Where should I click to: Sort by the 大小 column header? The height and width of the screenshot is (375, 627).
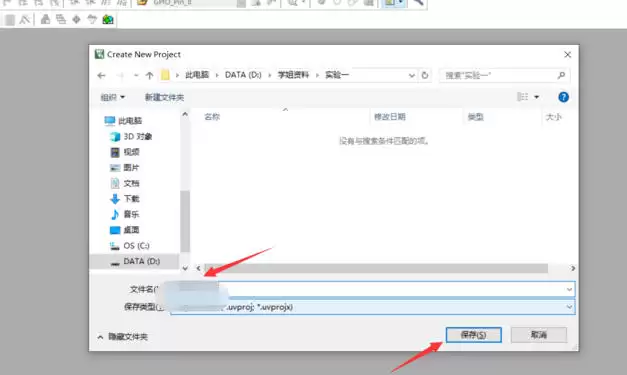554,117
